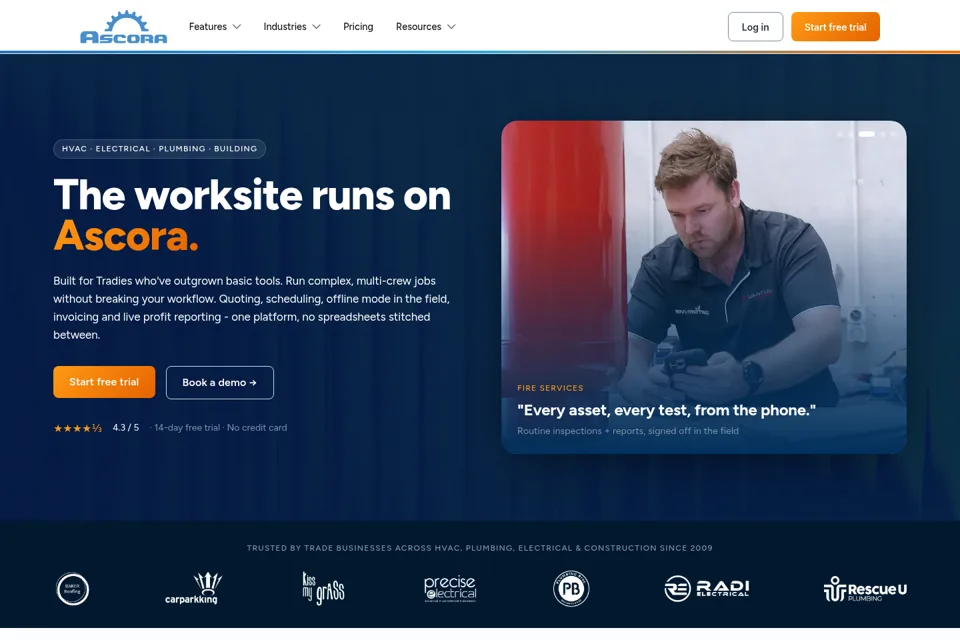The image size is (960, 640).
Task: Click 'Routine inspections + reports' caption
Action: (628, 431)
